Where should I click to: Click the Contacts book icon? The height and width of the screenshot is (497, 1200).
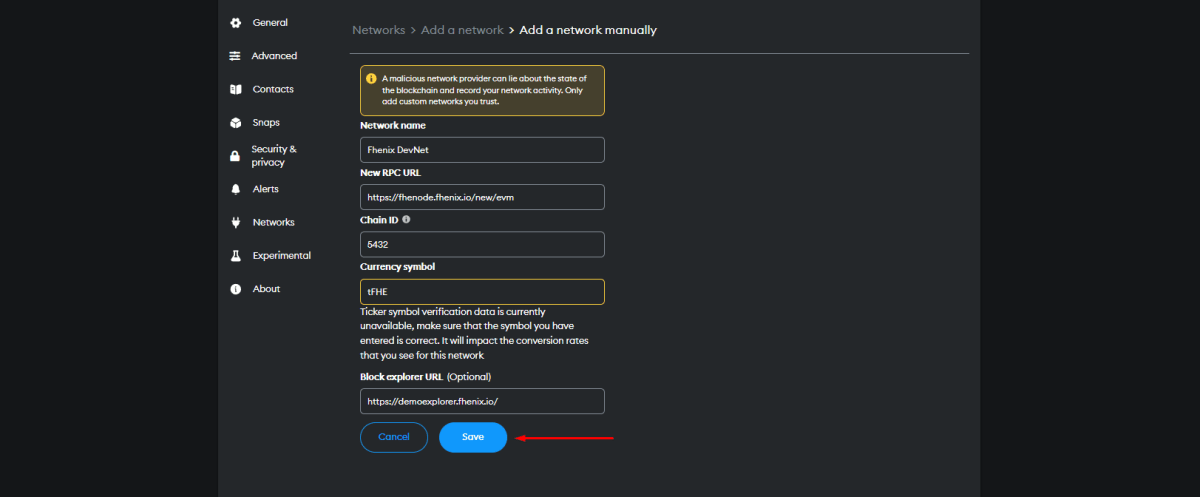point(235,89)
